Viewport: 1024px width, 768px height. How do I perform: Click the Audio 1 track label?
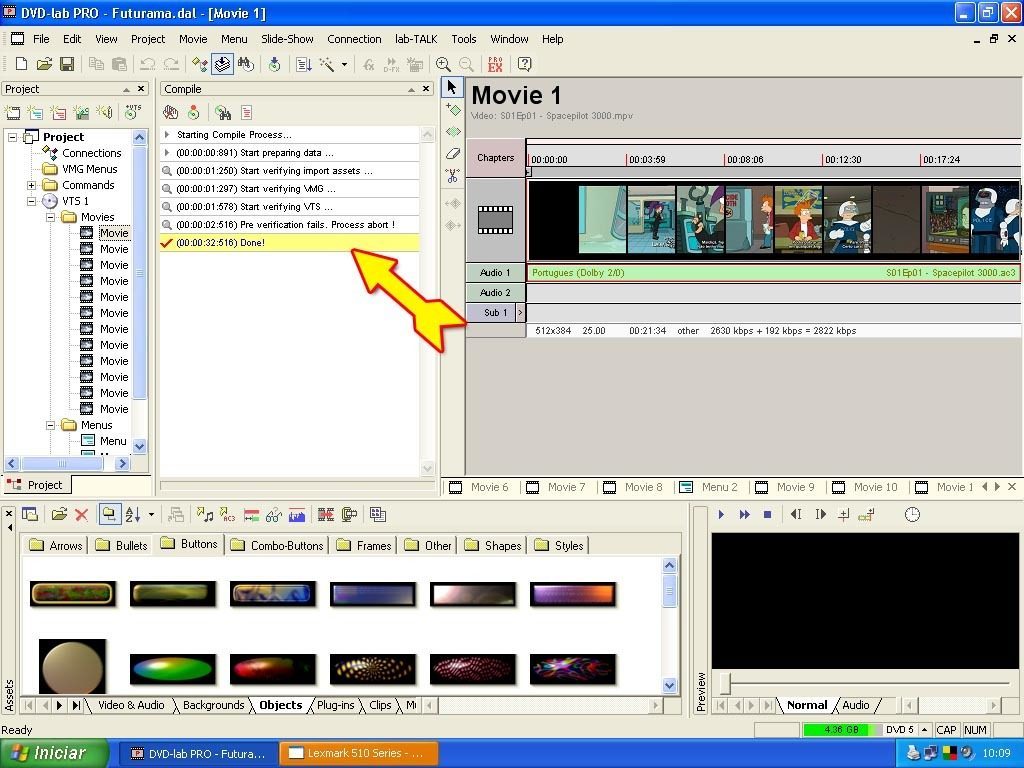[495, 273]
